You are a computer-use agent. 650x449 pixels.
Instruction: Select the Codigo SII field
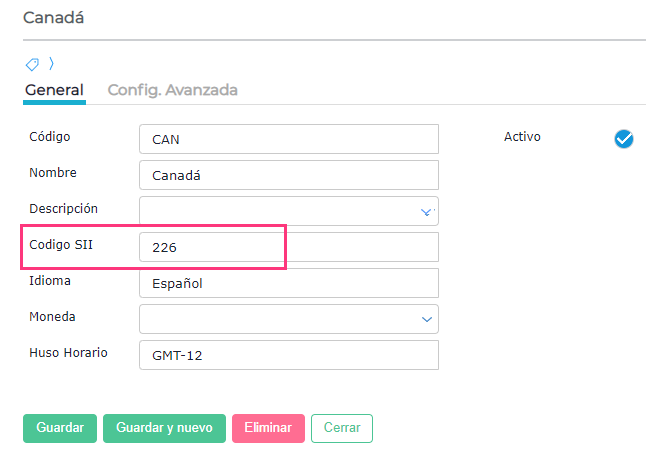tap(288, 247)
